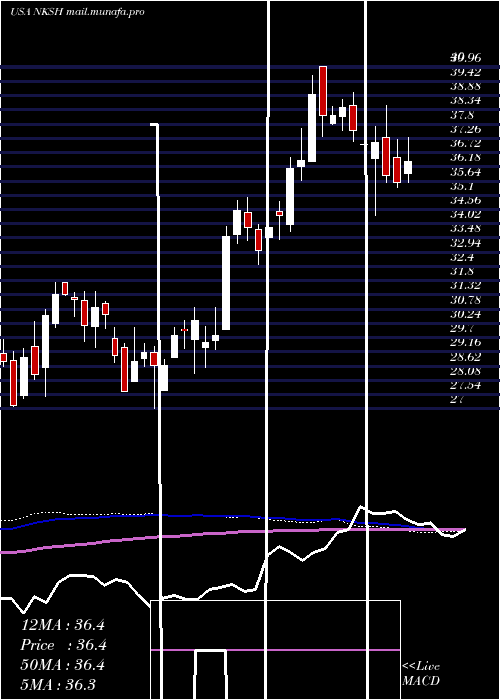Click the USA NKSH mail.munafa.pro chart title

[x=77, y=12]
